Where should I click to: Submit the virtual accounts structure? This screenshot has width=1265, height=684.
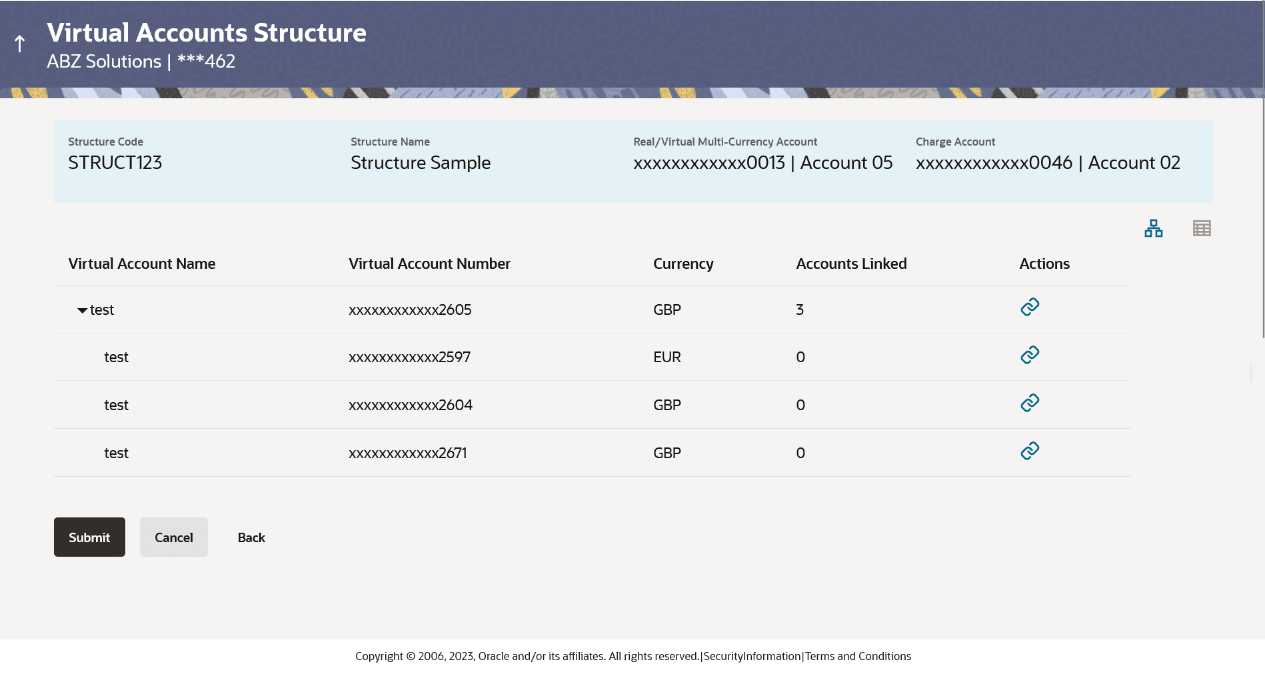tap(89, 537)
